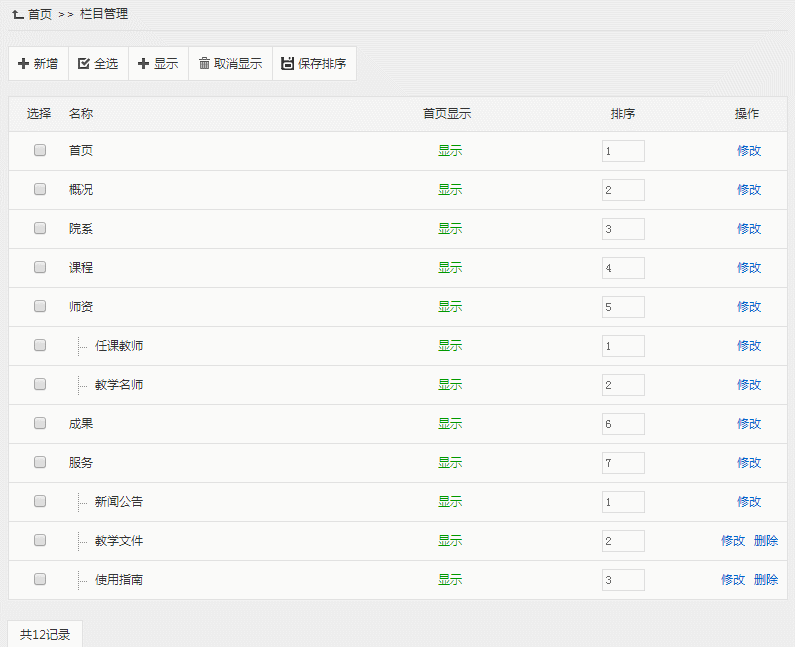Select the 服务 parent category name
The width and height of the screenshot is (795, 647).
(x=81, y=463)
